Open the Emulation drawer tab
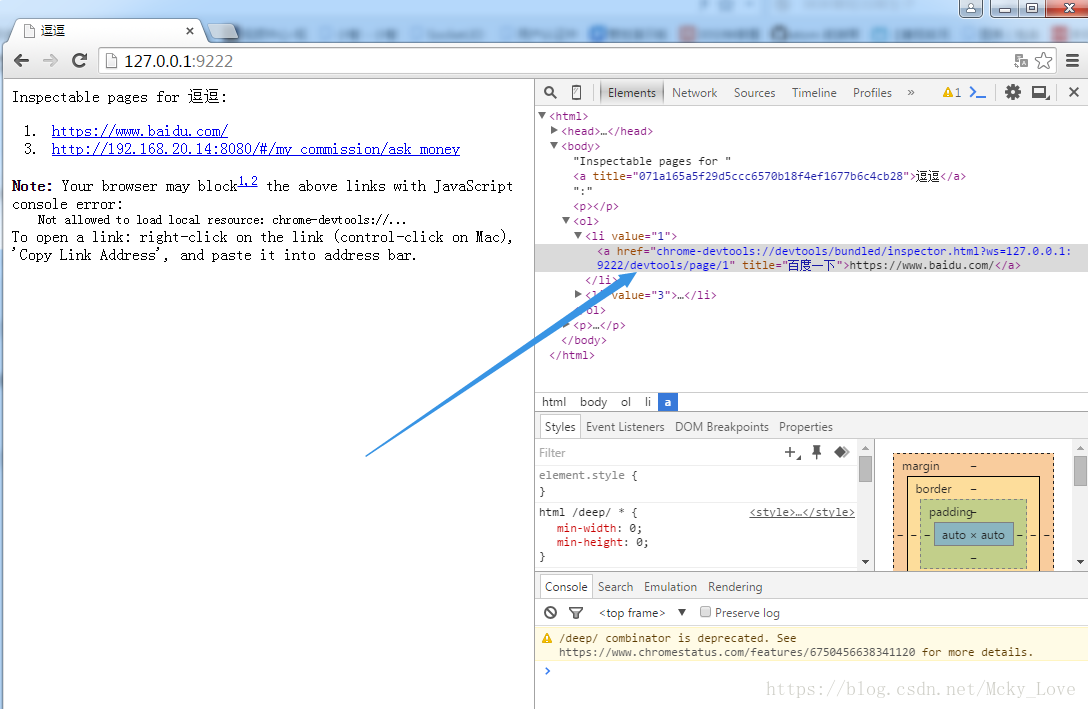 tap(670, 587)
